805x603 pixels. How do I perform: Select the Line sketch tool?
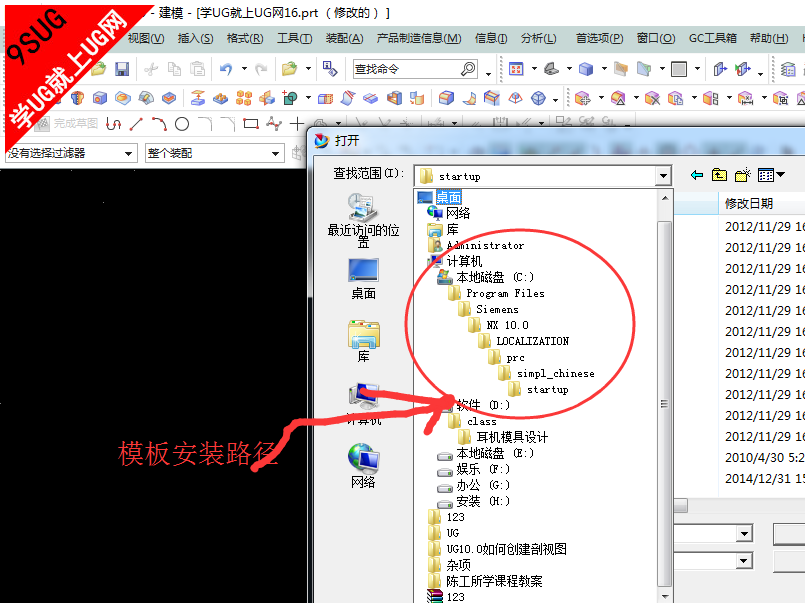136,124
